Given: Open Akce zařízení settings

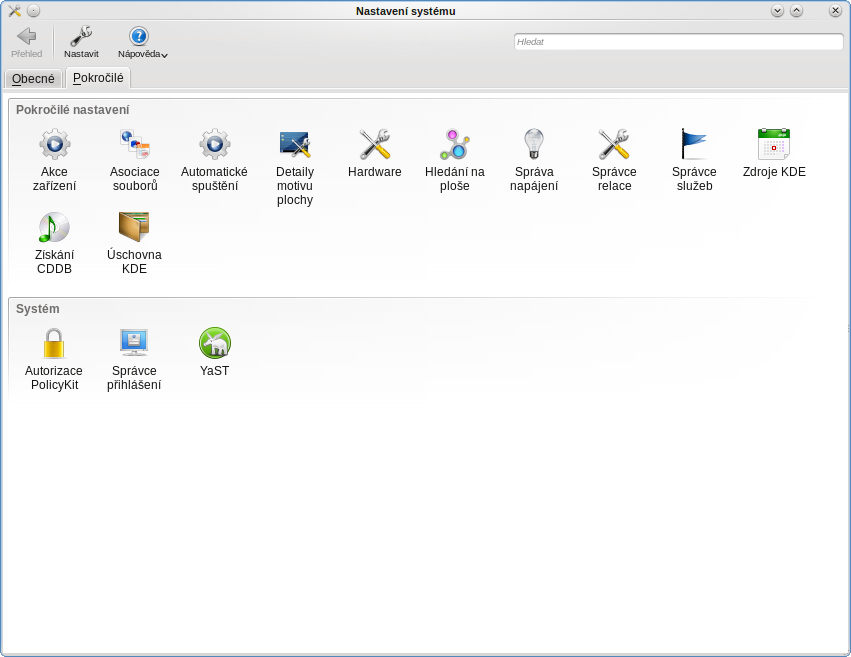Looking at the screenshot, I should coord(54,160).
